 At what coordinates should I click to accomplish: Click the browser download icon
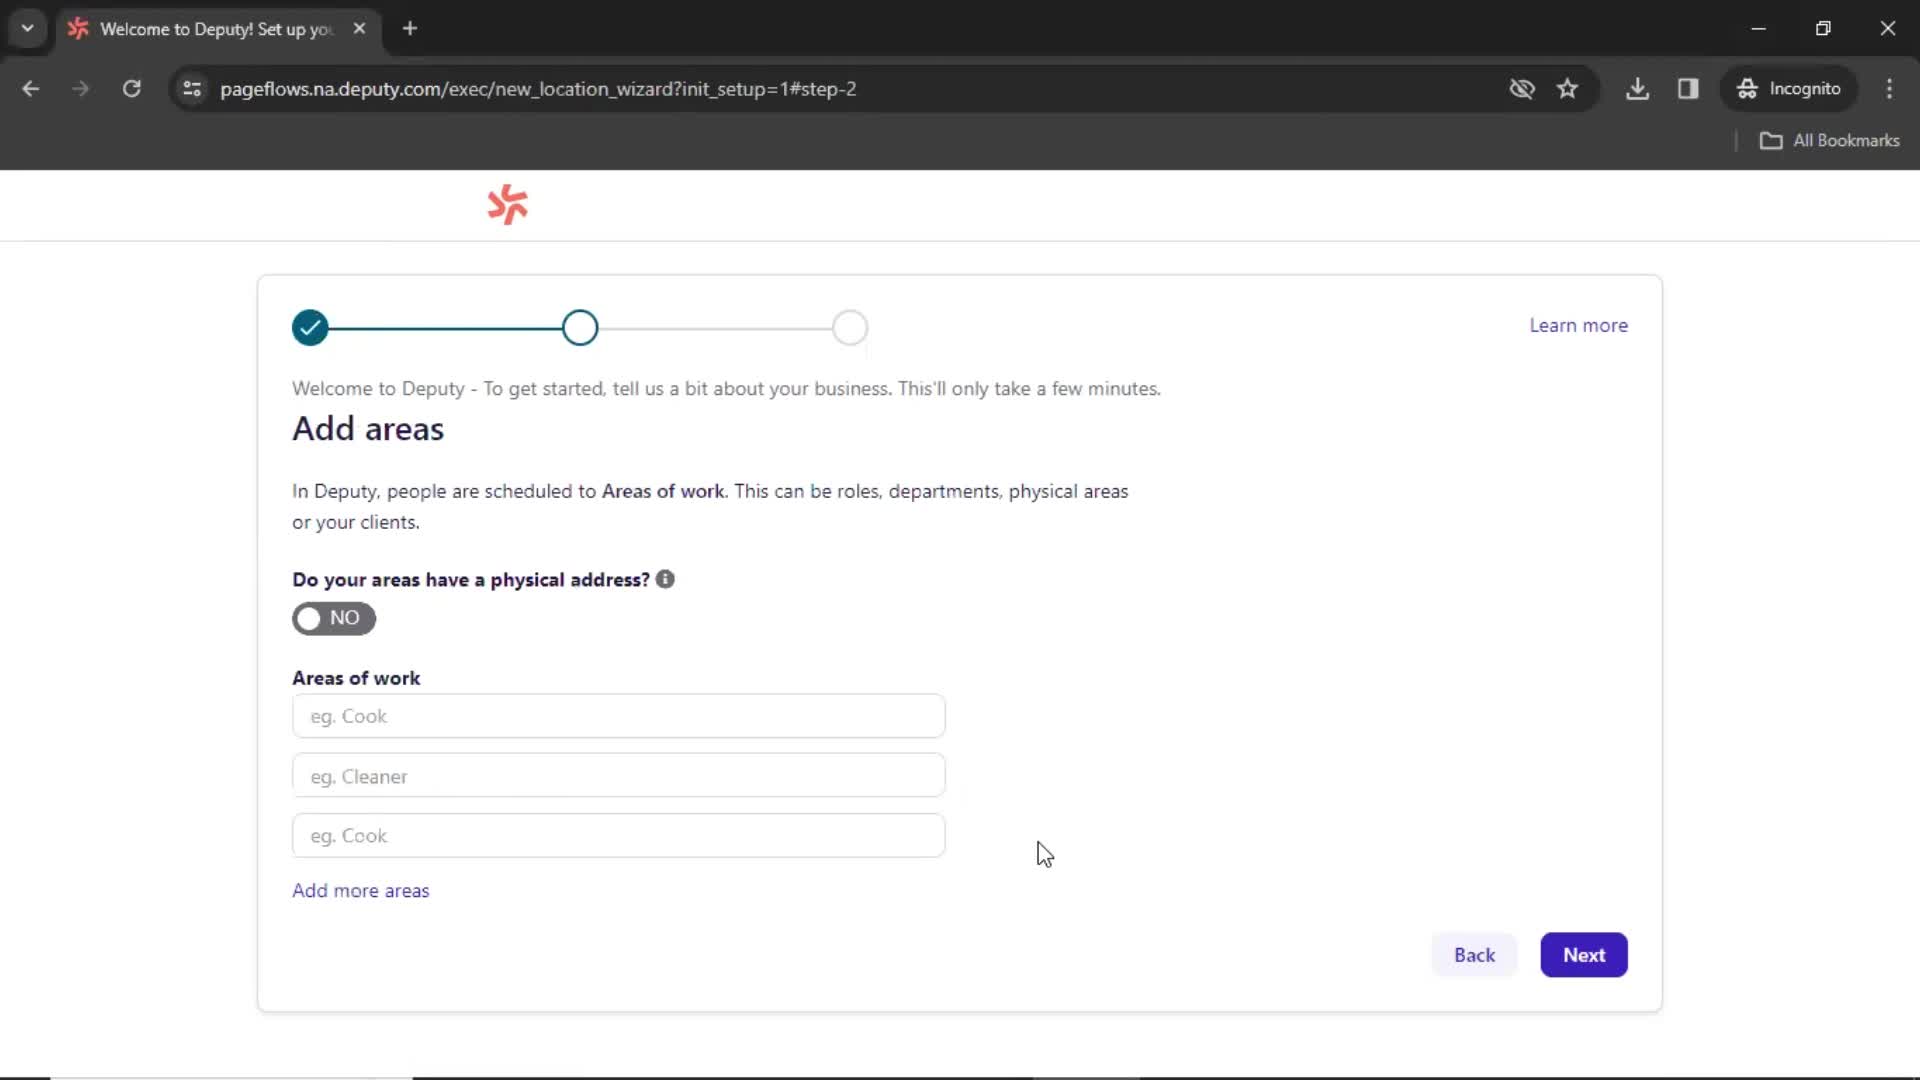point(1638,88)
